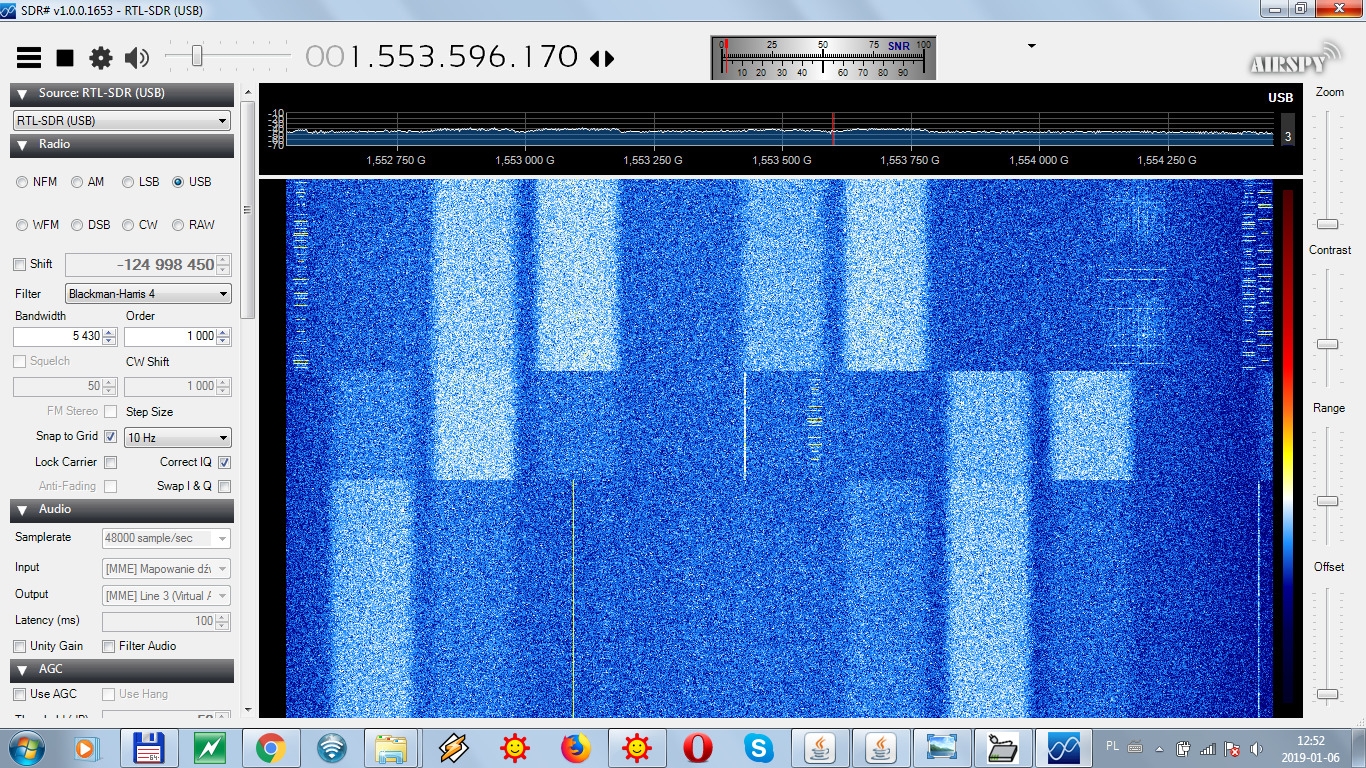Open the RTL-SDR (USB) source dropdown
The image size is (1366, 768).
click(122, 120)
